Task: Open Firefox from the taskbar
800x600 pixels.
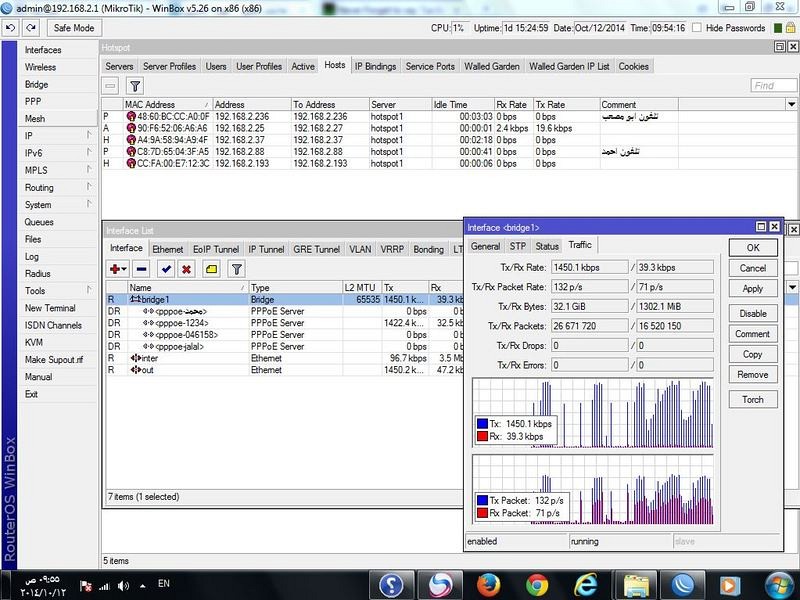Action: (x=488, y=585)
